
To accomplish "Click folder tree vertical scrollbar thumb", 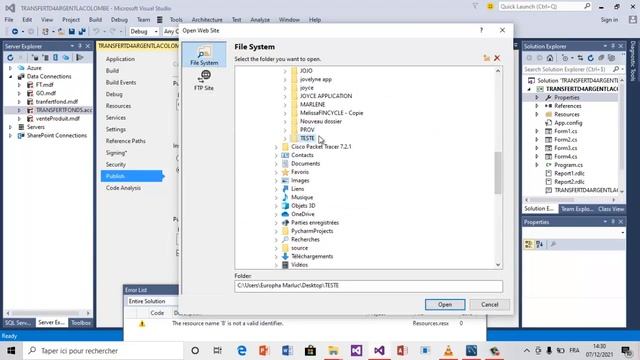I will click(x=498, y=172).
